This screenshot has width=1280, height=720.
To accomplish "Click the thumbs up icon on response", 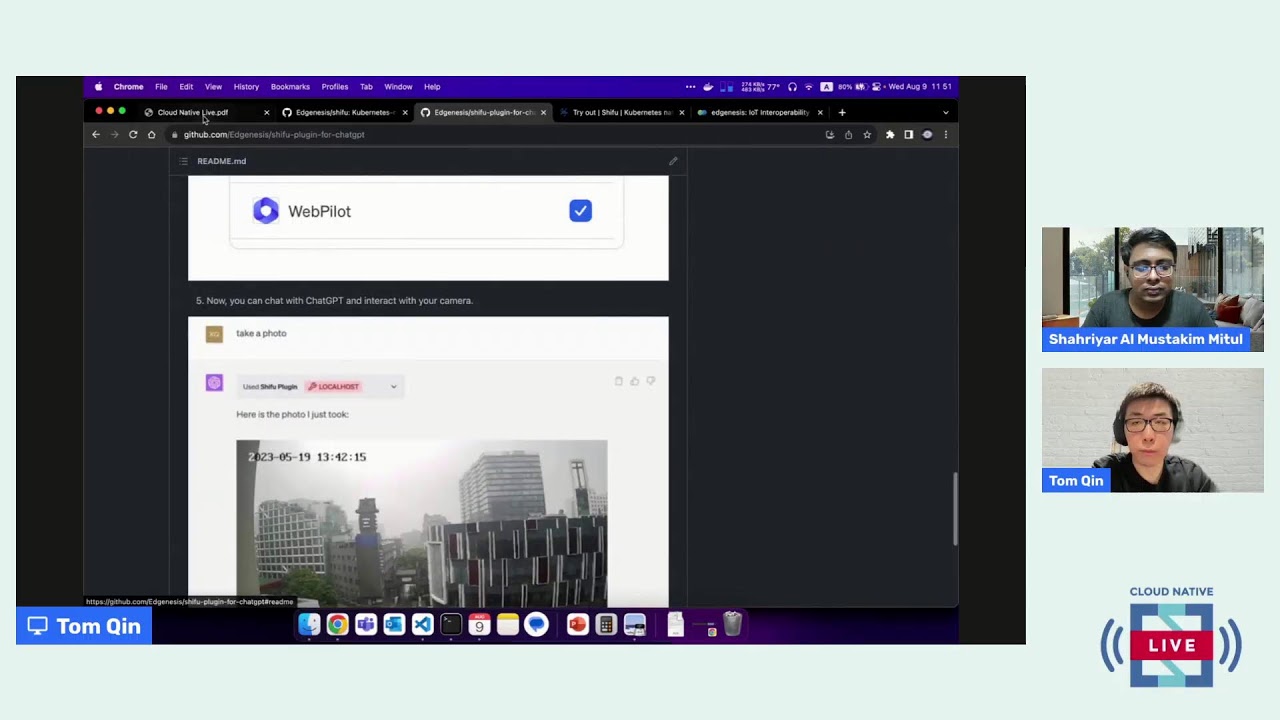I will coord(634,381).
